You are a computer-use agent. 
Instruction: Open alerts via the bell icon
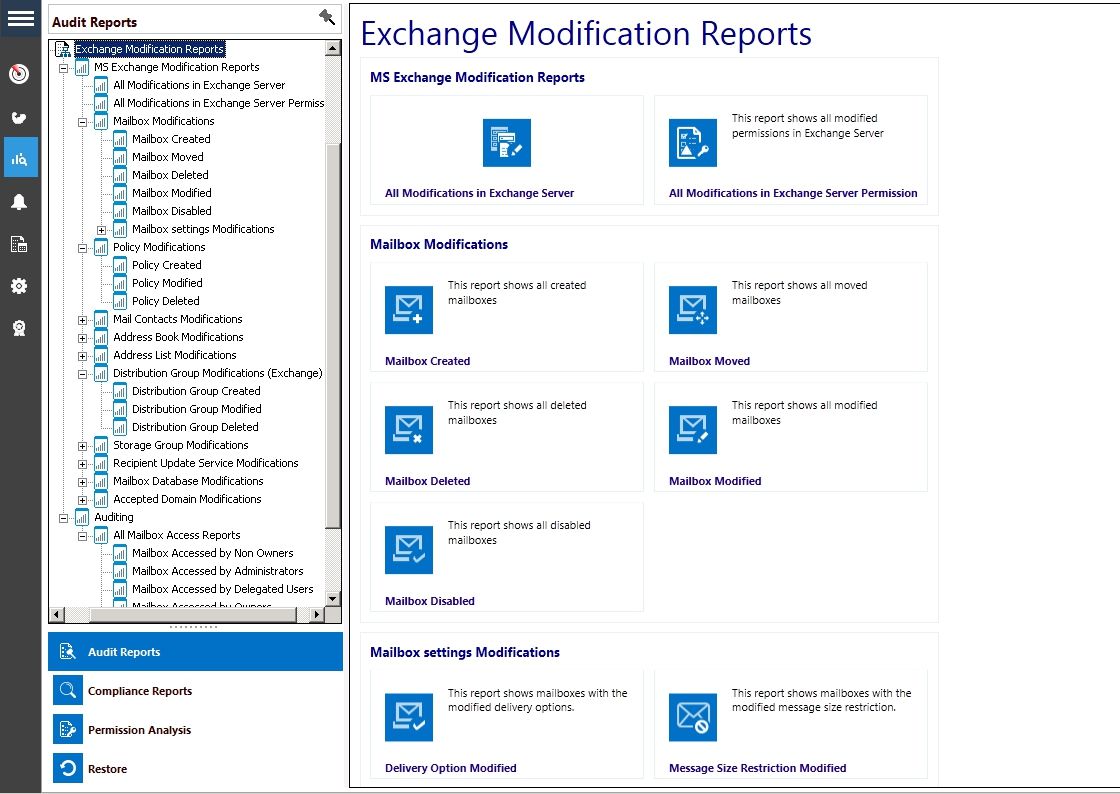[19, 202]
